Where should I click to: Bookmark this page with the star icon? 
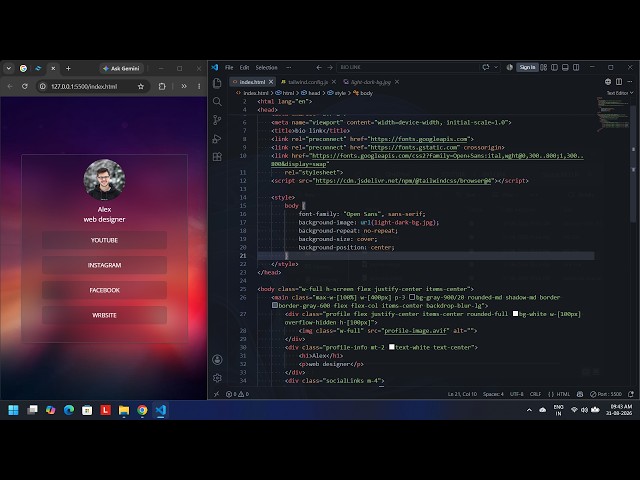click(141, 87)
